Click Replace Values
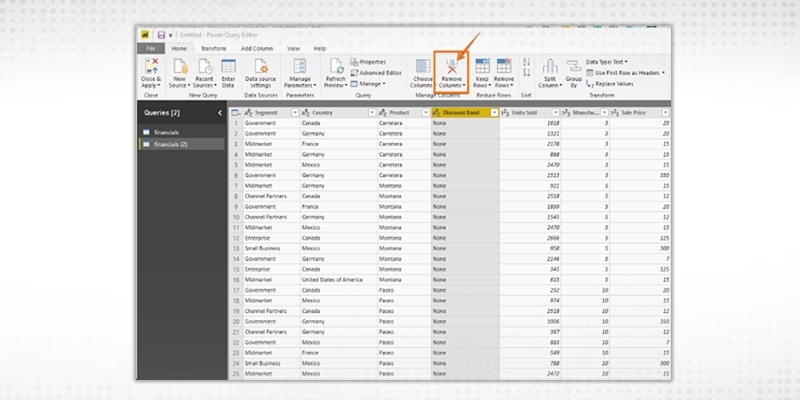The height and width of the screenshot is (400, 800). click(x=610, y=84)
